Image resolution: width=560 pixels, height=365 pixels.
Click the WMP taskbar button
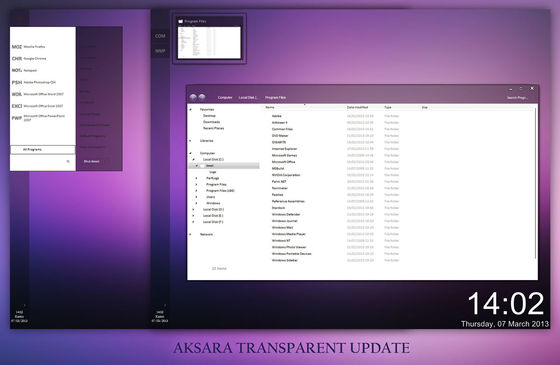pos(160,51)
